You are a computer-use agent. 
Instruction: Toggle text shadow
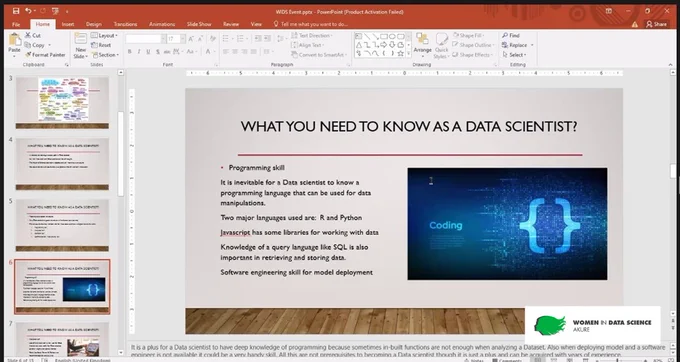(x=158, y=52)
